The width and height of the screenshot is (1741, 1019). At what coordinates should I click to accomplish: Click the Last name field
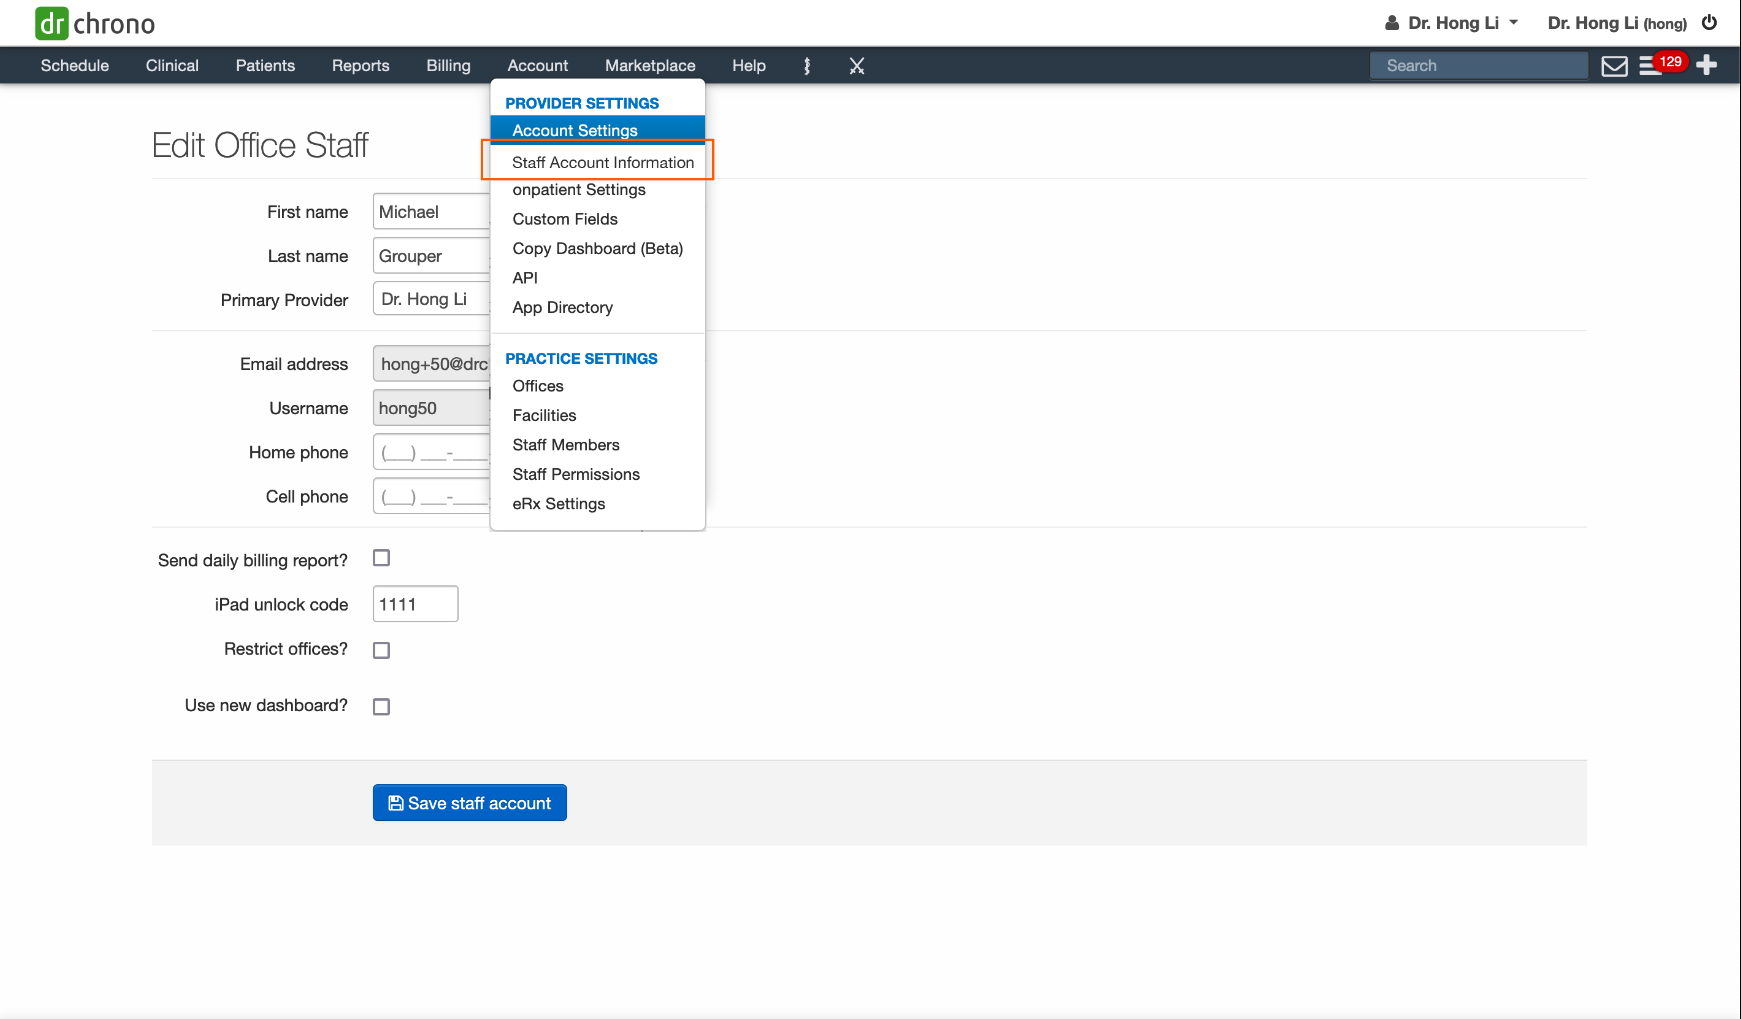coord(432,256)
